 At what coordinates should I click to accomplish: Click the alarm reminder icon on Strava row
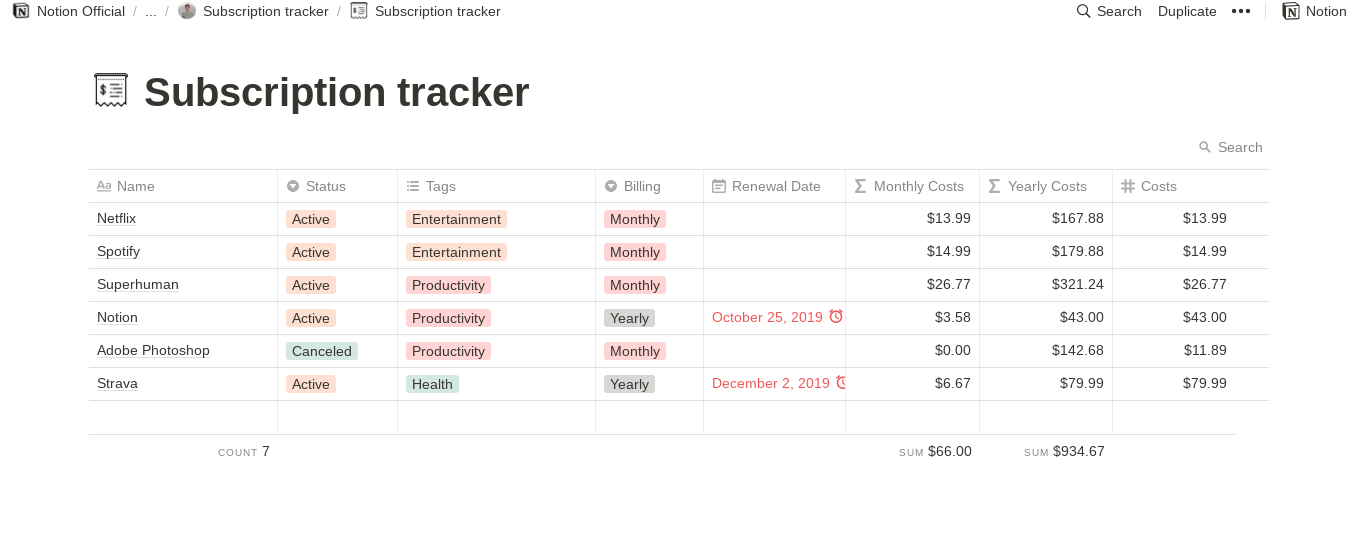click(841, 382)
